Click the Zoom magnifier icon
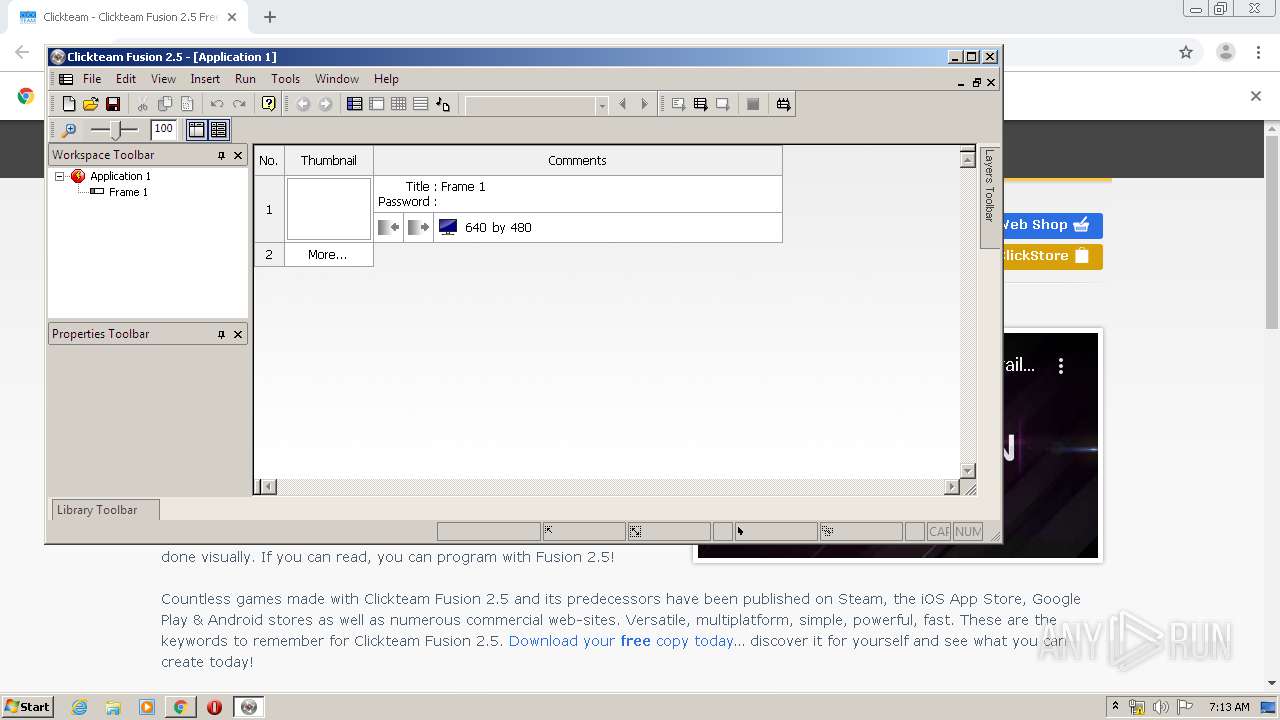1280x720 pixels. point(69,130)
